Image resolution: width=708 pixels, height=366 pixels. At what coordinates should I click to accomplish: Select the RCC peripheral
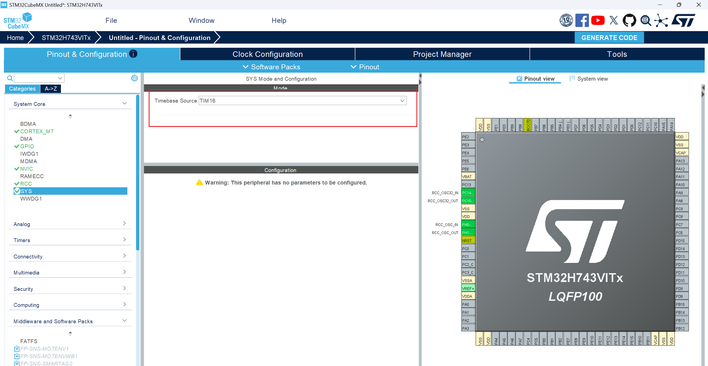[26, 184]
